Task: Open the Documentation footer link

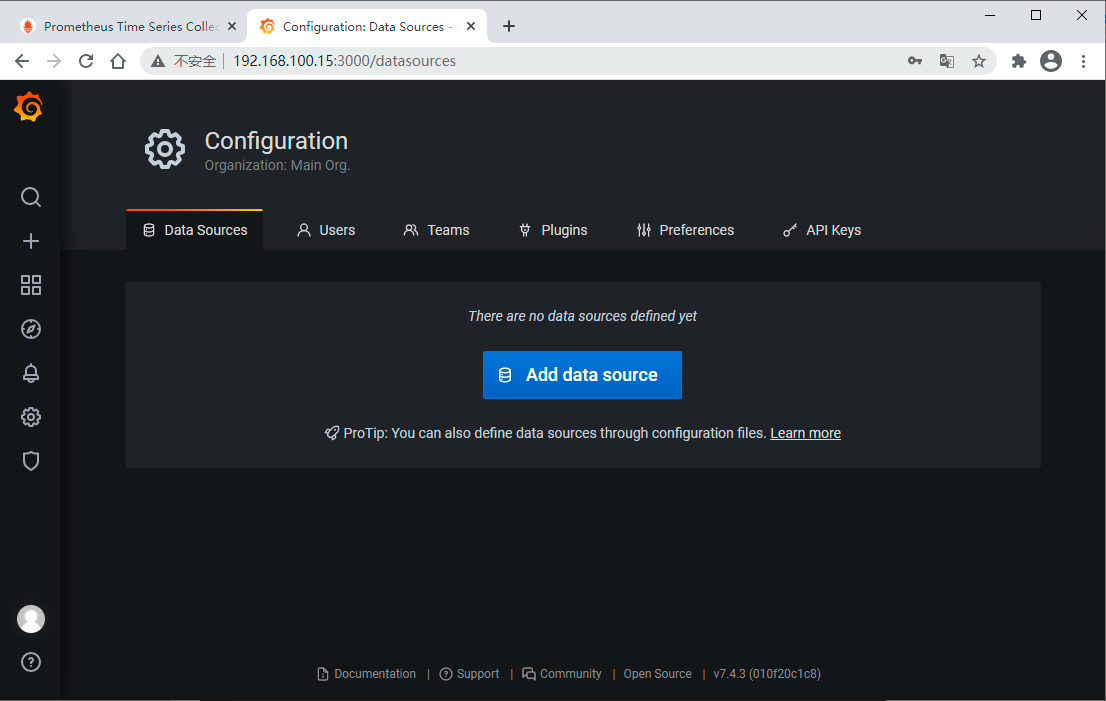Action: (x=366, y=674)
